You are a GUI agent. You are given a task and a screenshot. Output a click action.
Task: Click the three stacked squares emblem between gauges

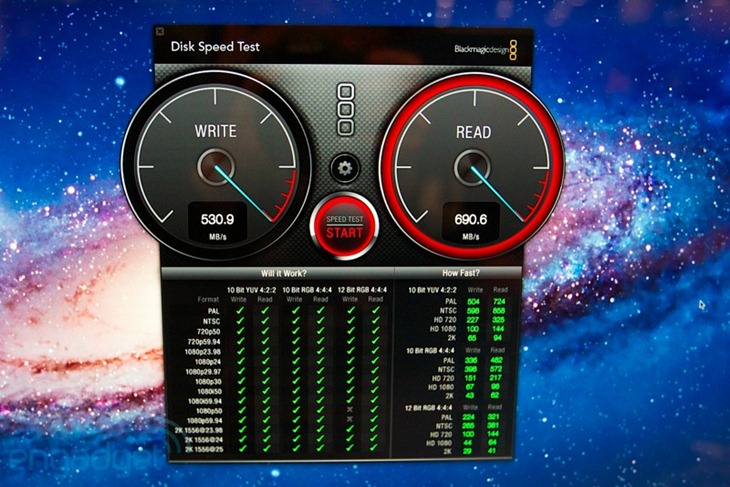(345, 109)
